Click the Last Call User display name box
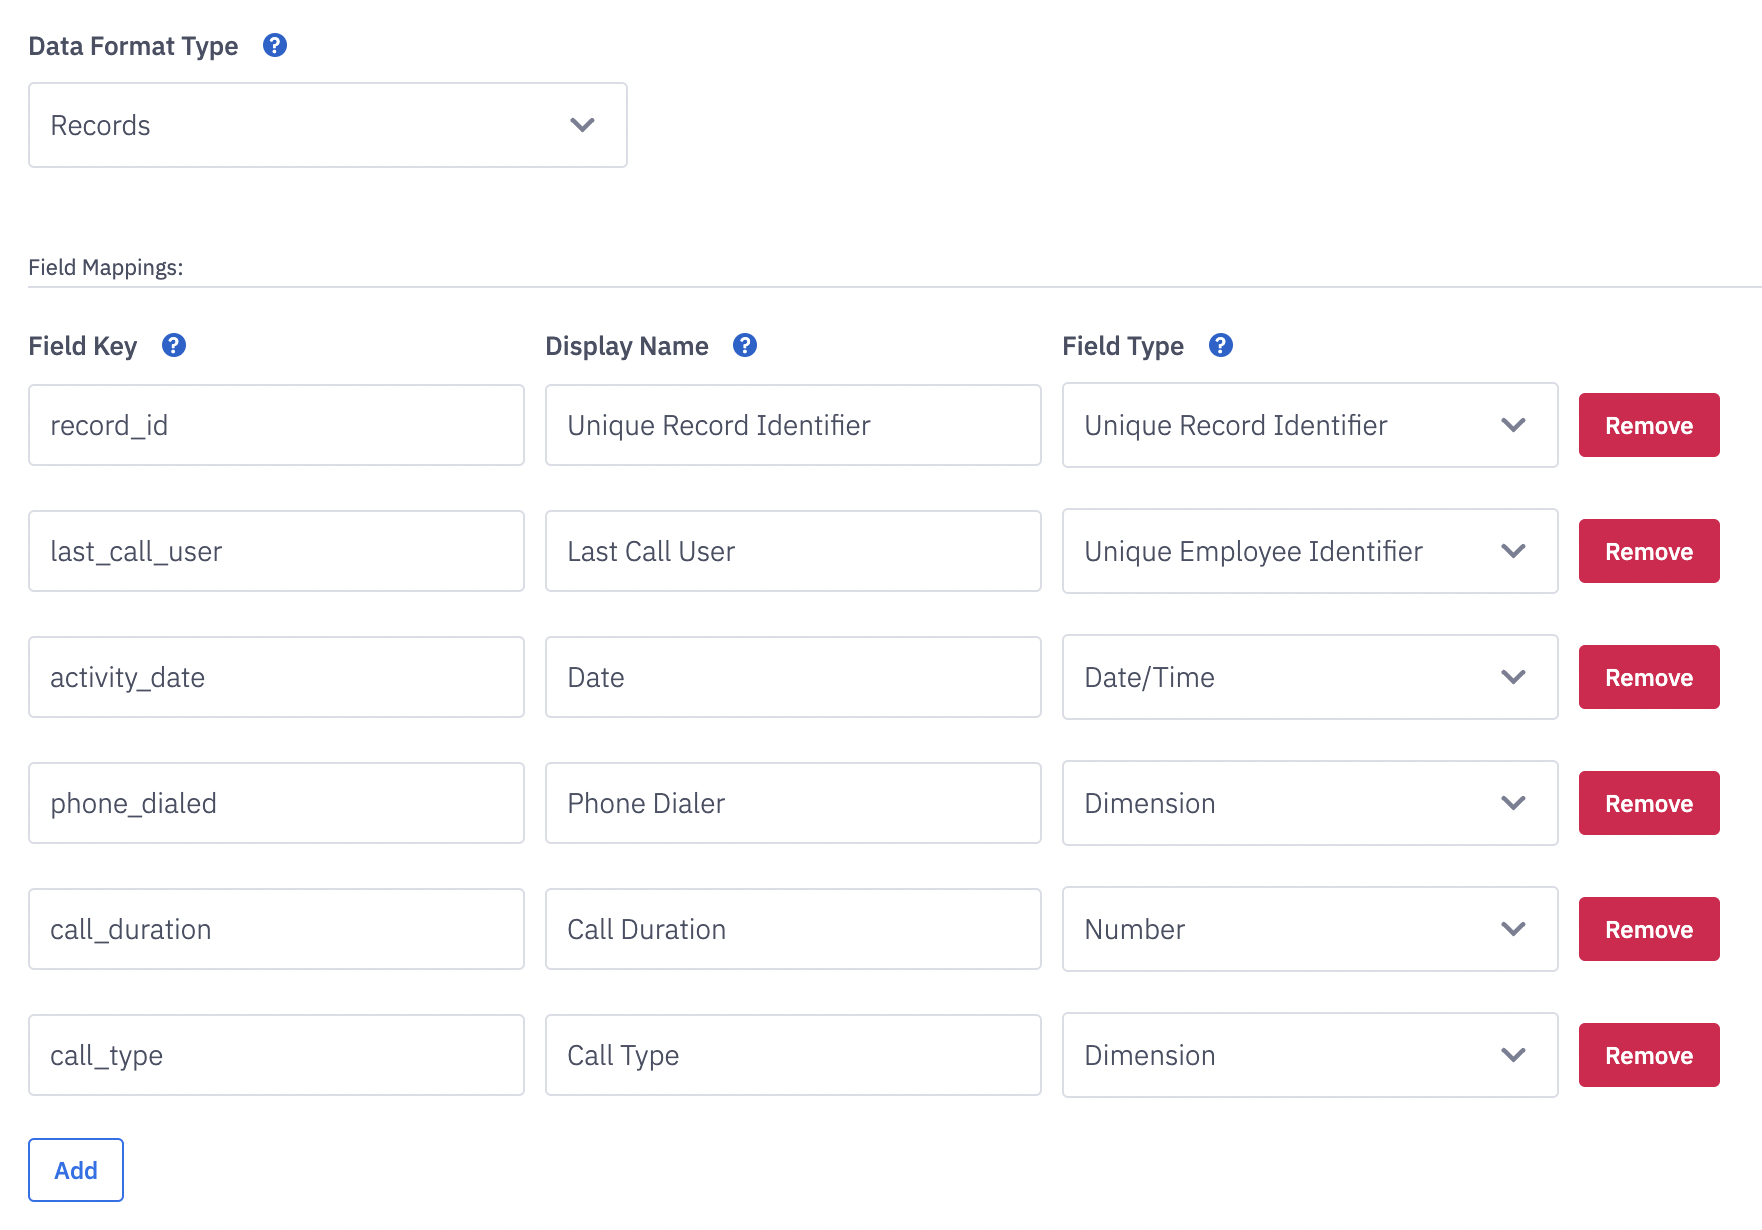Image resolution: width=1762 pixels, height=1230 pixels. coord(793,551)
